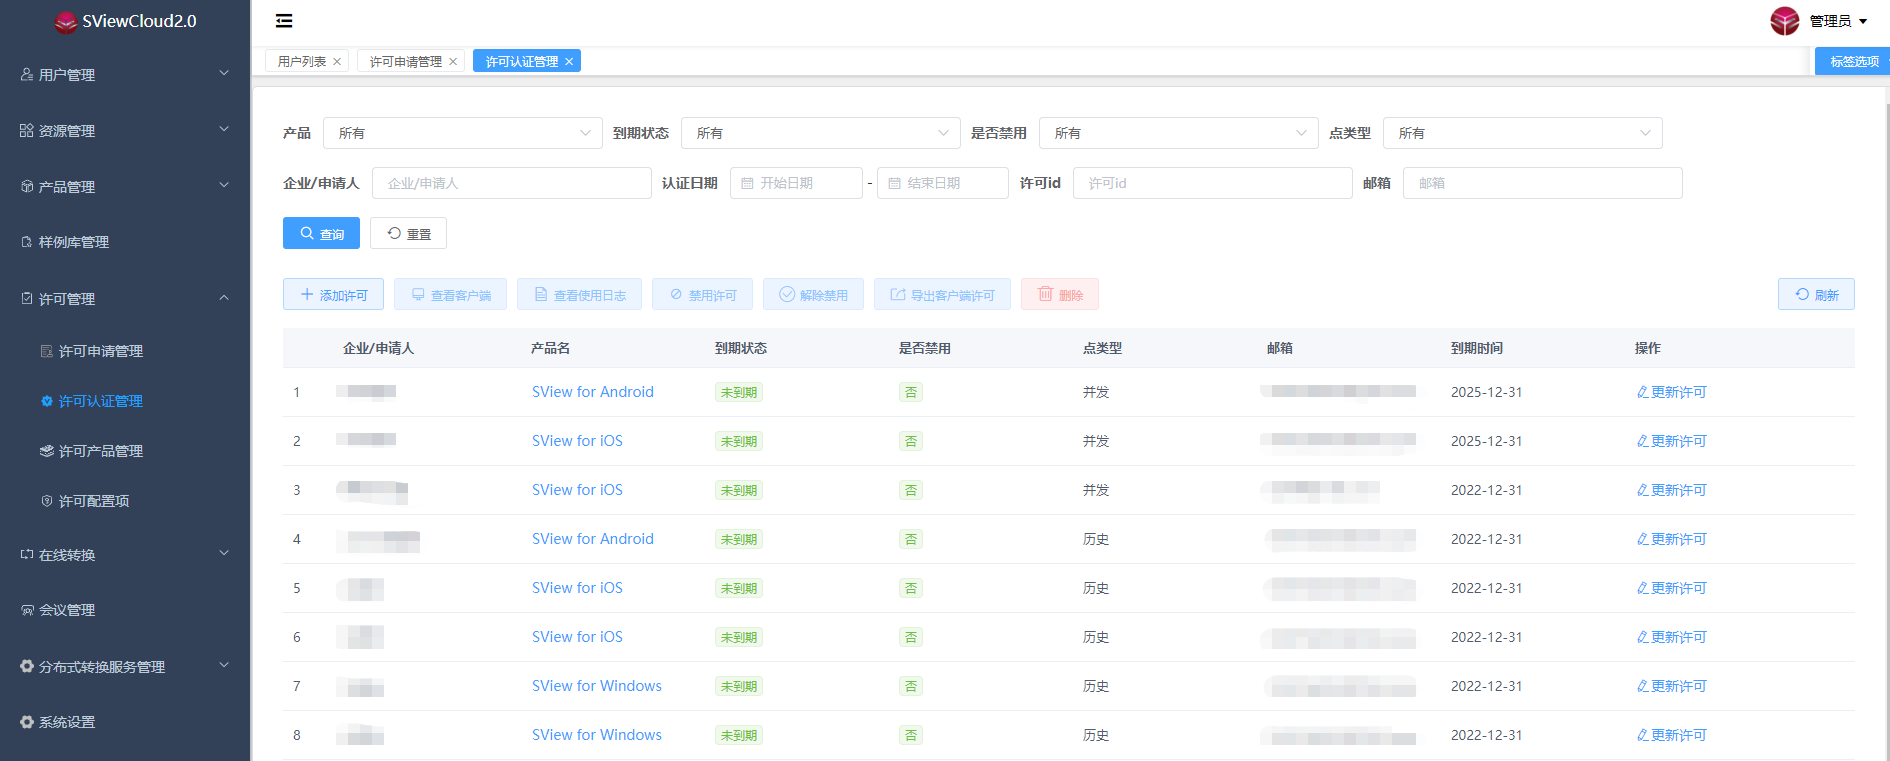Screen dimensions: 1890x761
Task: Open 许可产品管理 in the sidebar
Action: 125,451
